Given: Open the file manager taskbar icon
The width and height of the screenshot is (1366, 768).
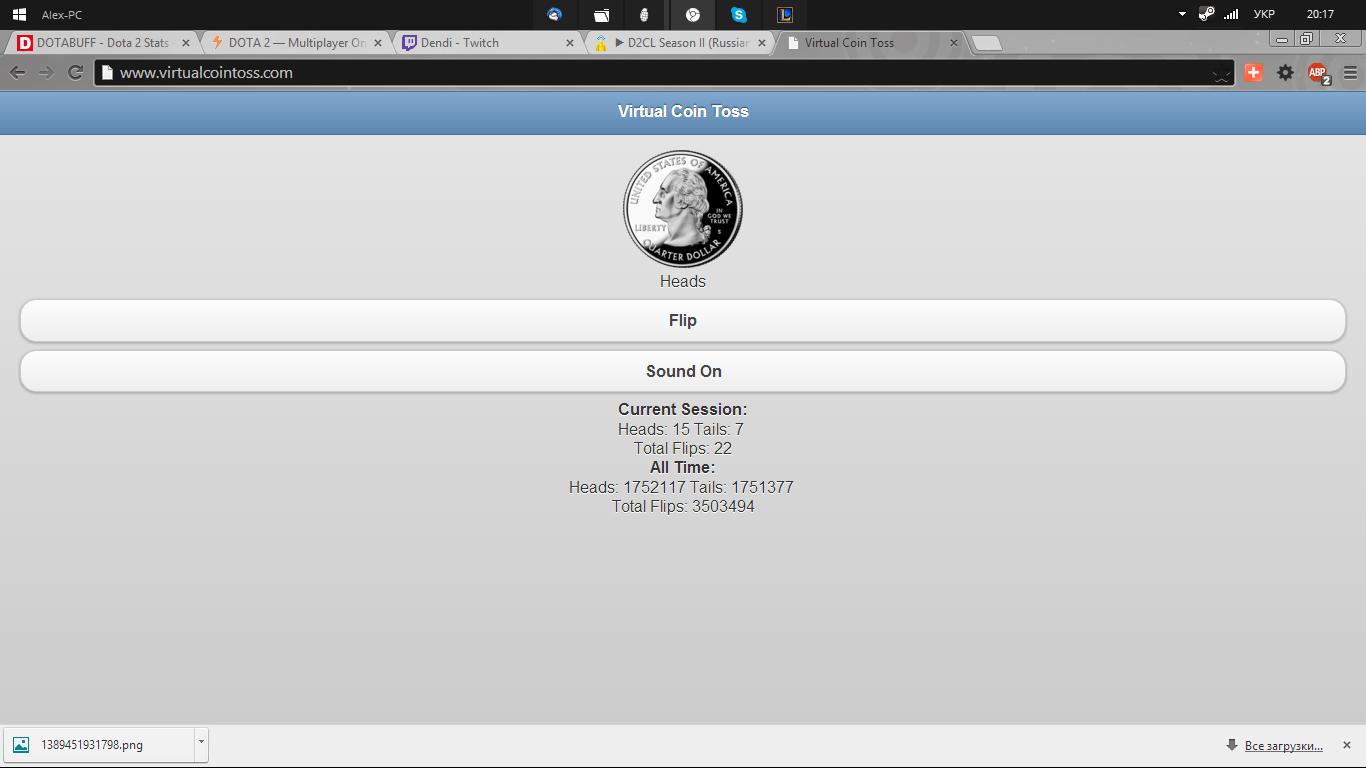Looking at the screenshot, I should point(601,15).
